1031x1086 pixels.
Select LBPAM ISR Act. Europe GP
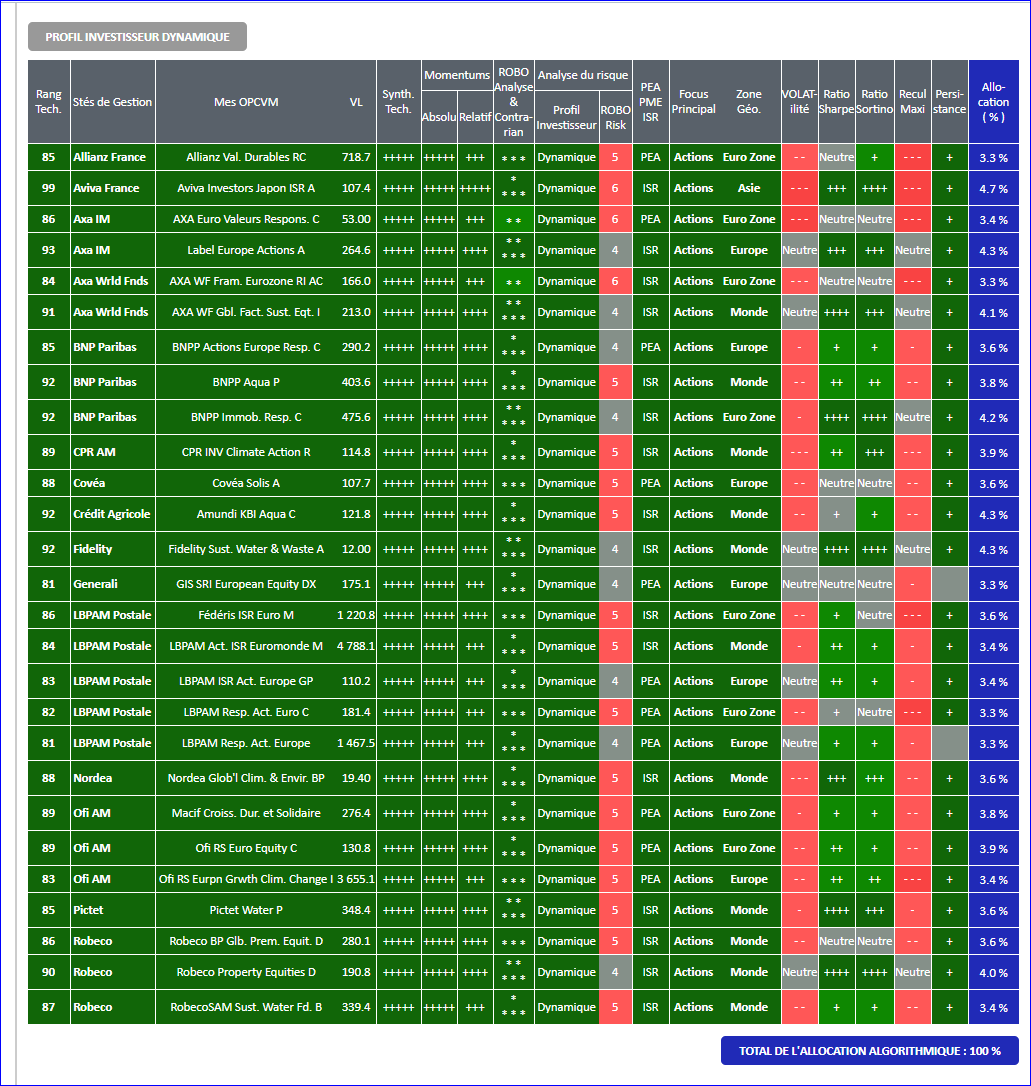click(x=246, y=682)
